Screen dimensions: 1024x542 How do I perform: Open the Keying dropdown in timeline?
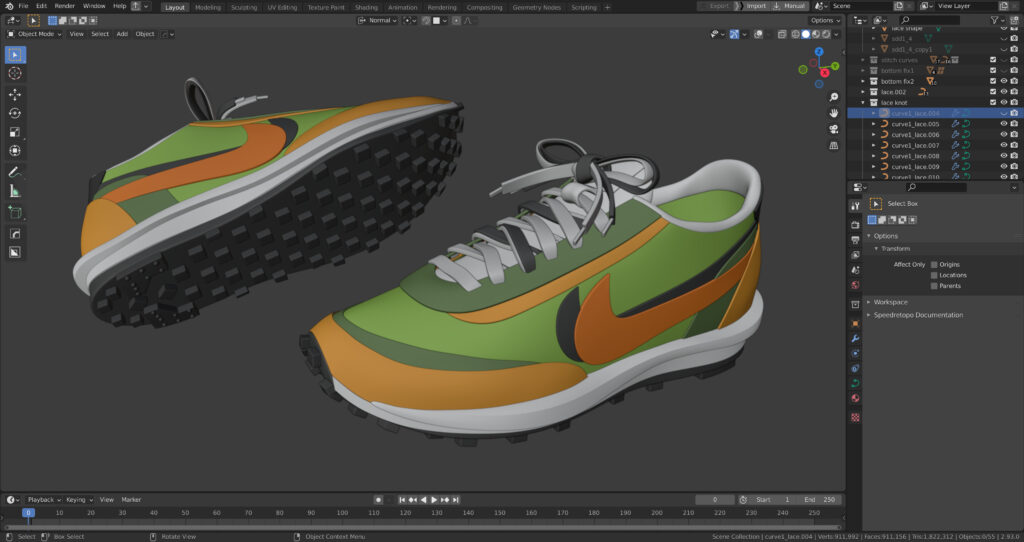(79, 500)
